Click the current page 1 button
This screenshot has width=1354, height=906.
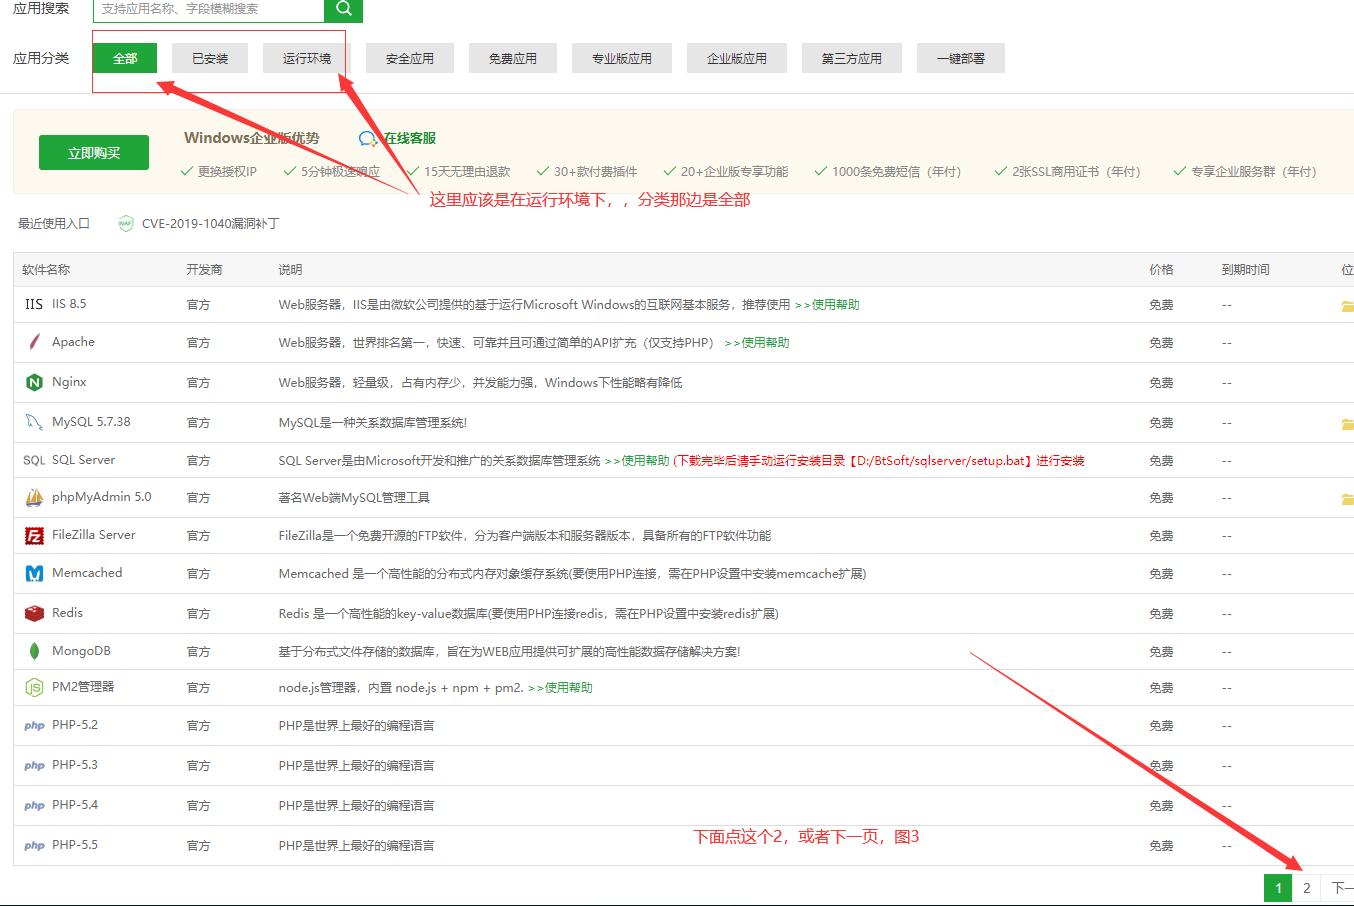coord(1278,888)
